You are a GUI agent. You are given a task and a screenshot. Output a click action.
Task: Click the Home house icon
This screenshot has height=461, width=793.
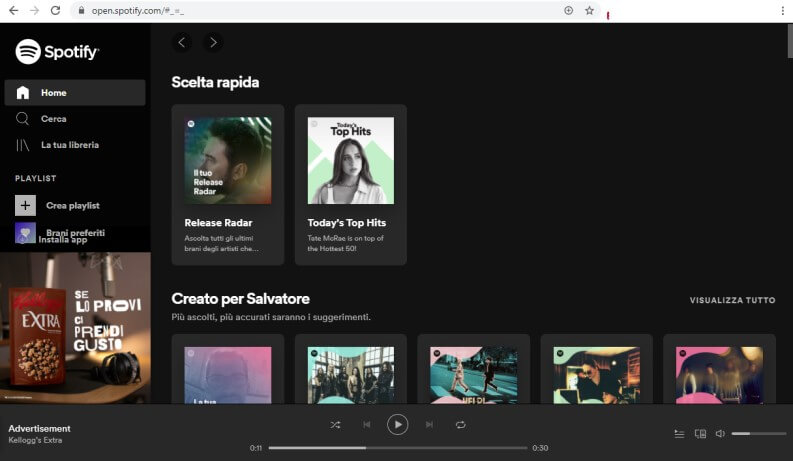(x=22, y=93)
